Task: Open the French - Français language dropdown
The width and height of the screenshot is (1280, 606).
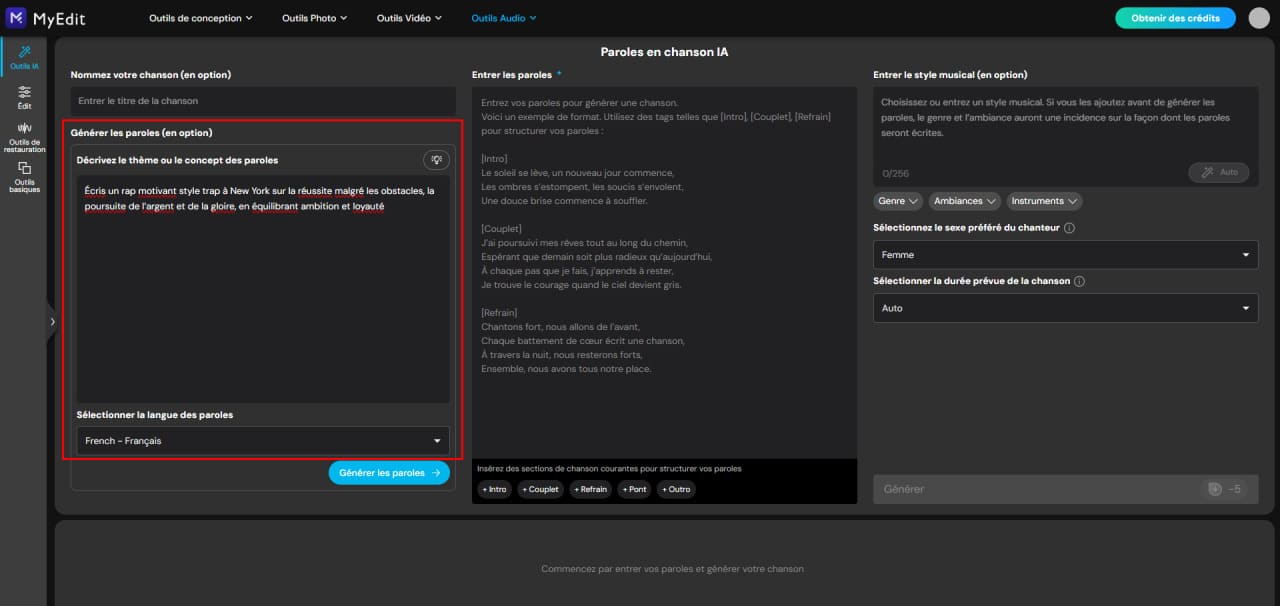Action: 263,441
